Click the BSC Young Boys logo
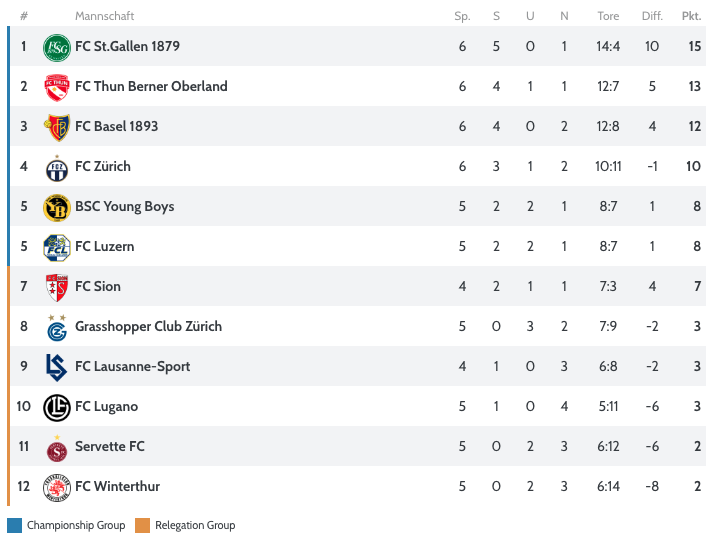The width and height of the screenshot is (711, 542). coord(57,208)
